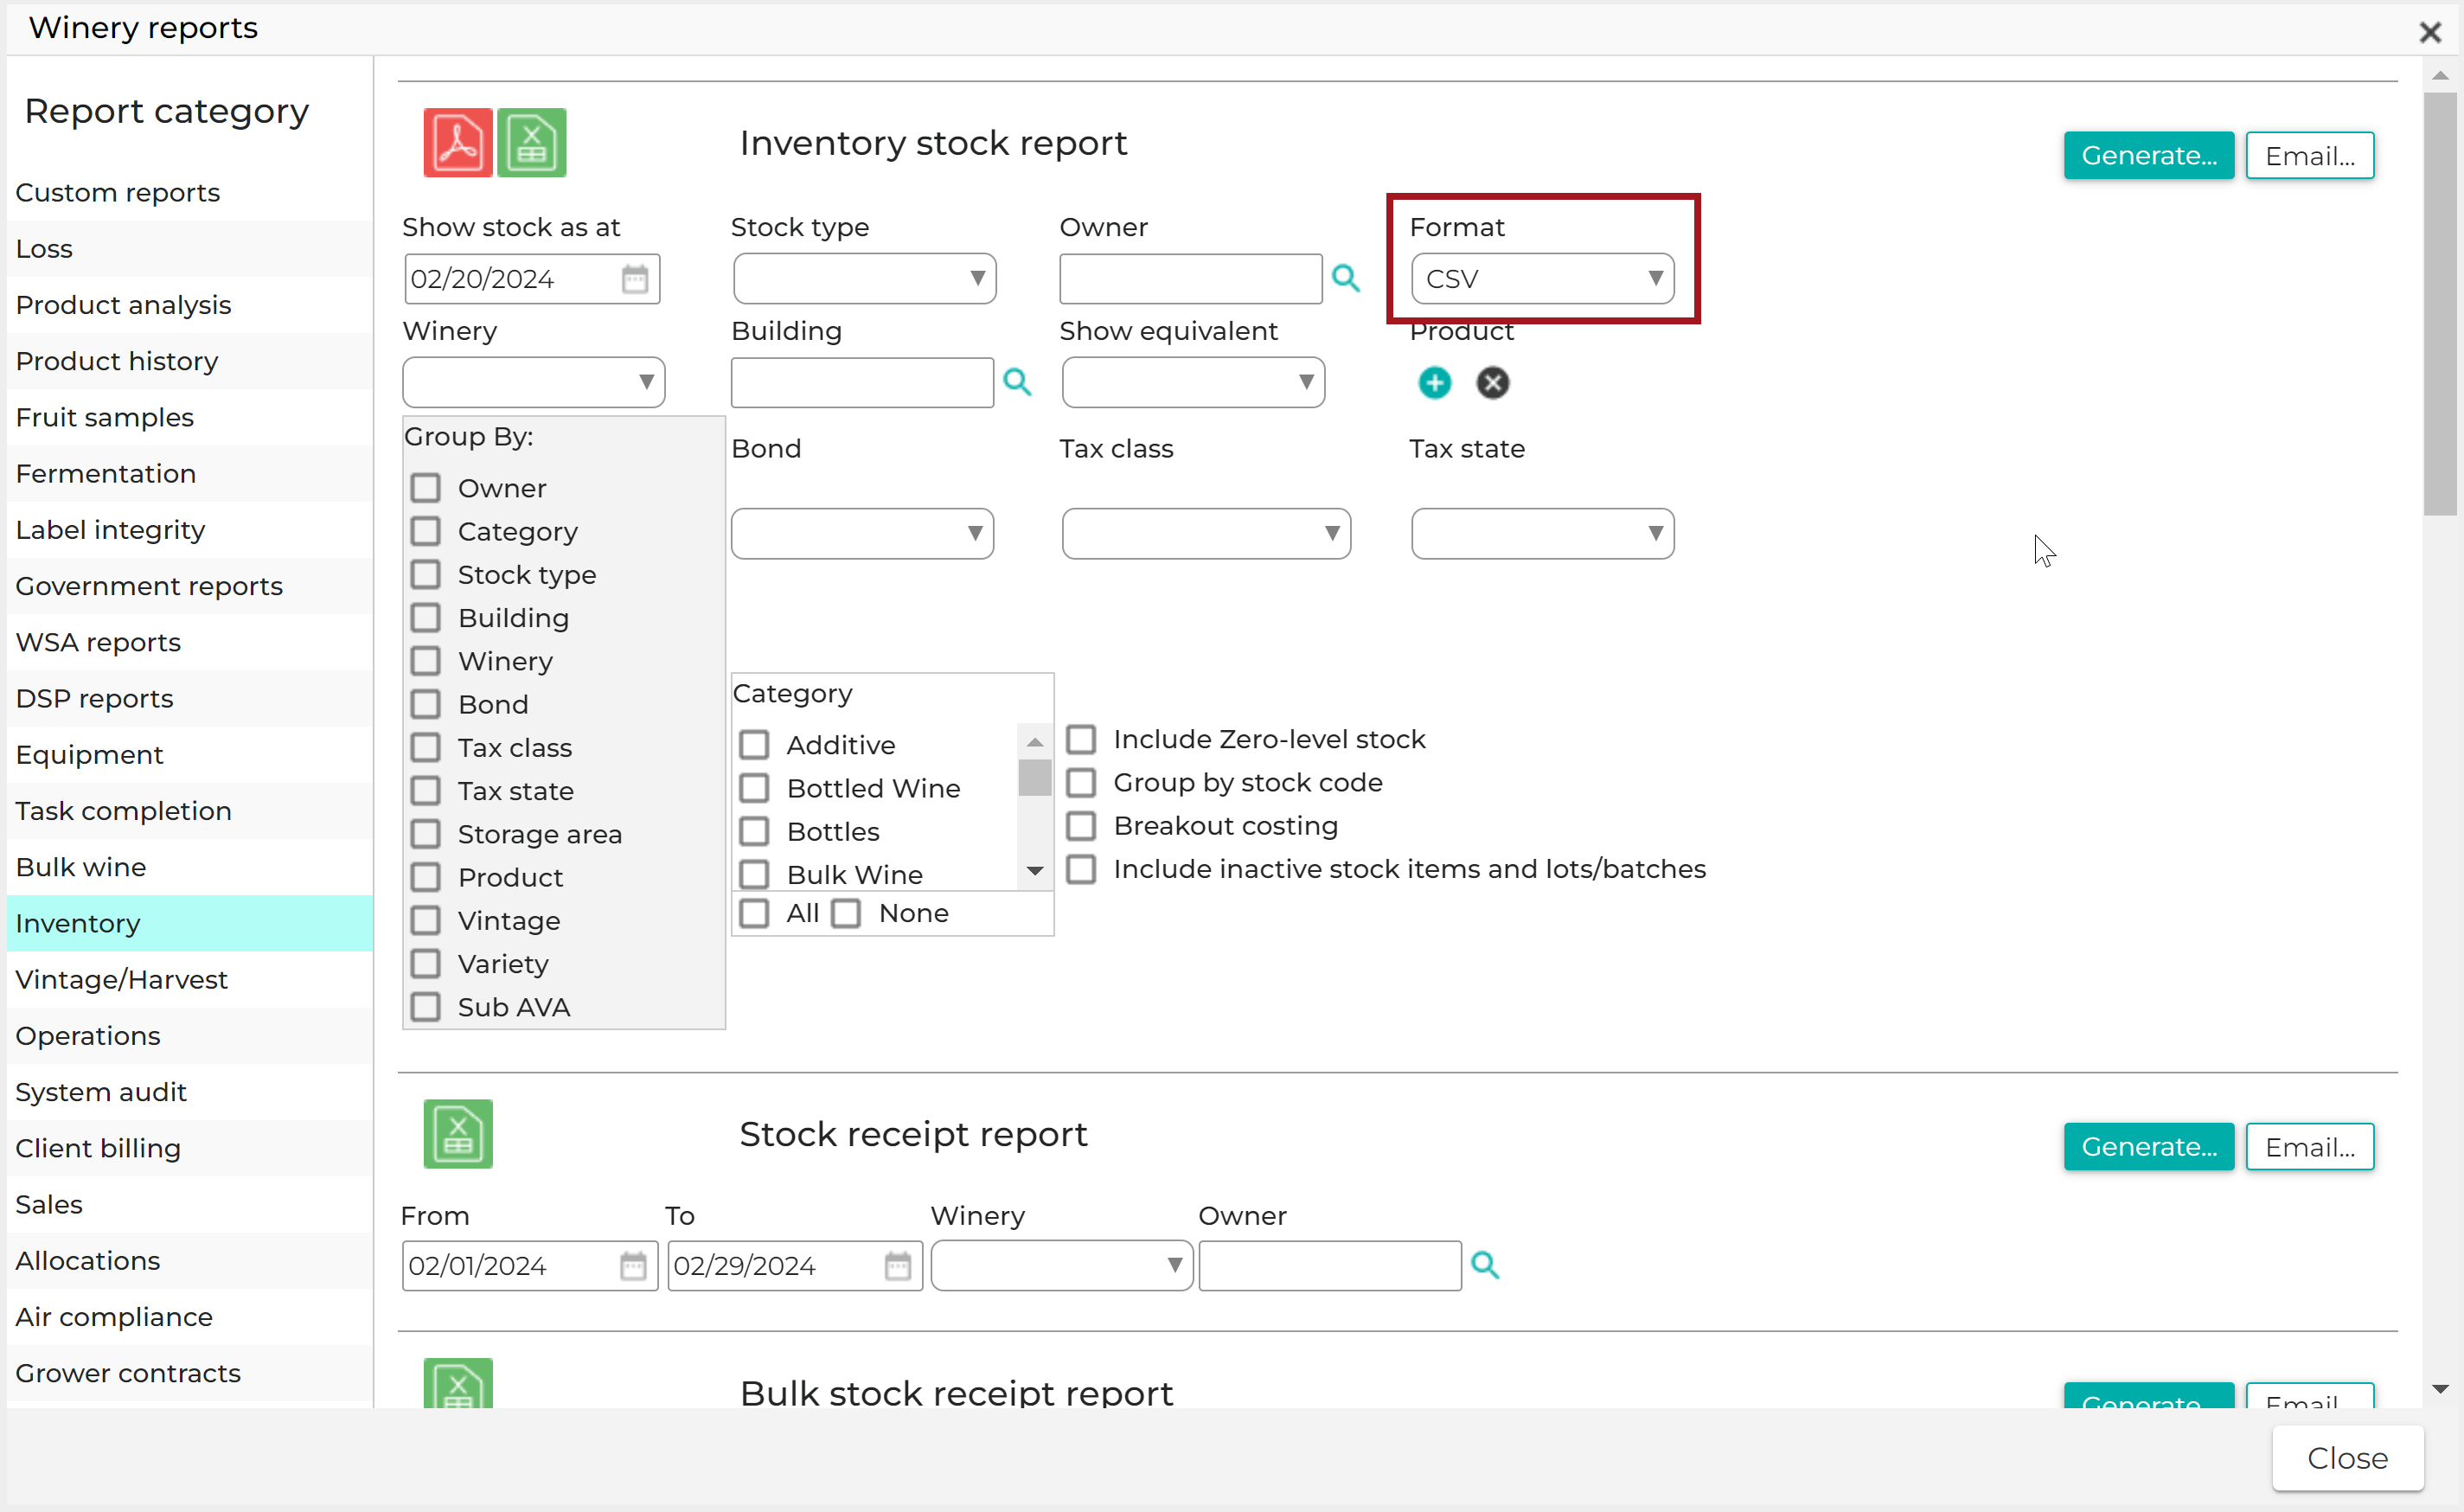Click the Owner search magnifier icon
Viewport: 2464px width, 1512px height.
coord(1346,278)
